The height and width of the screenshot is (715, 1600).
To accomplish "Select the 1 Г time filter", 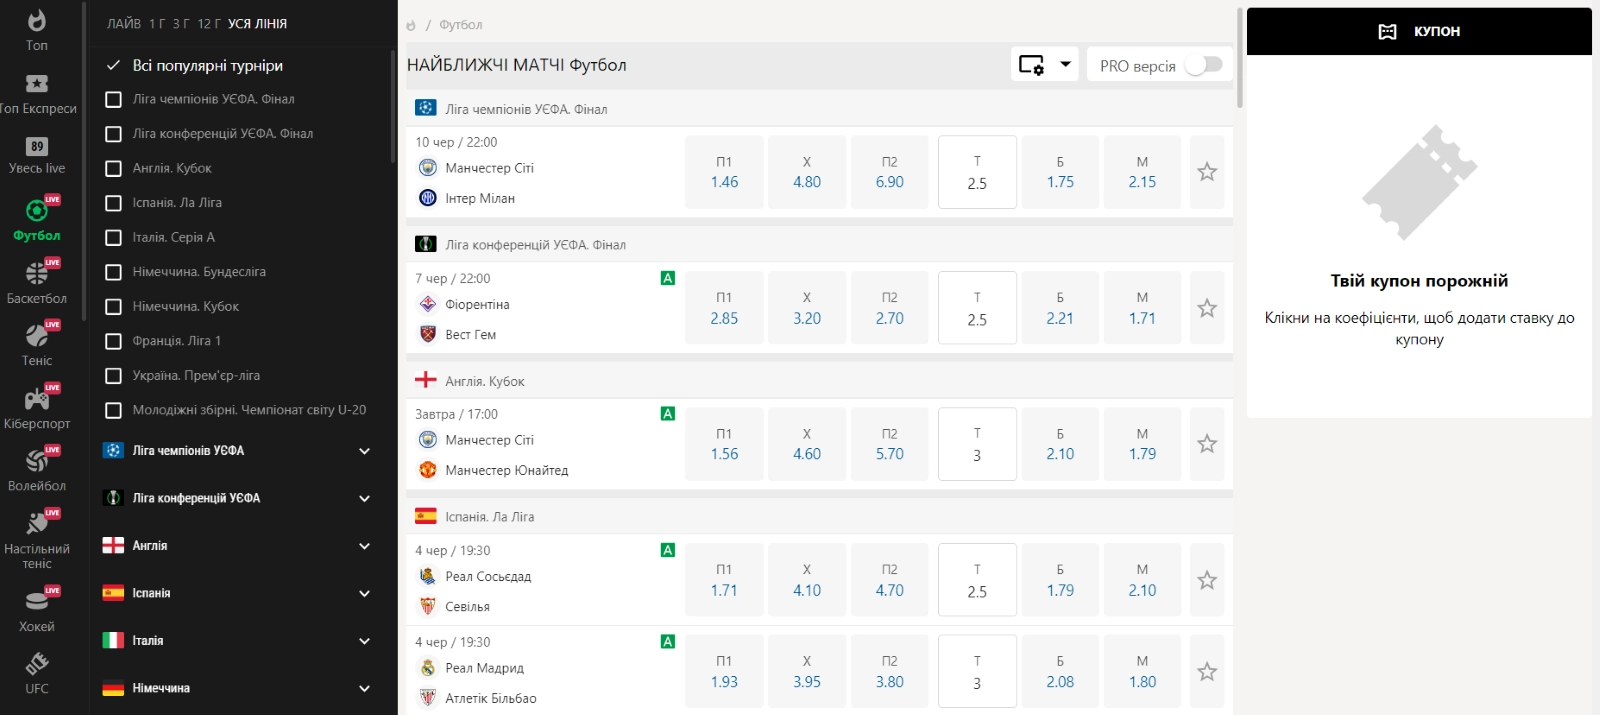I will coord(157,24).
